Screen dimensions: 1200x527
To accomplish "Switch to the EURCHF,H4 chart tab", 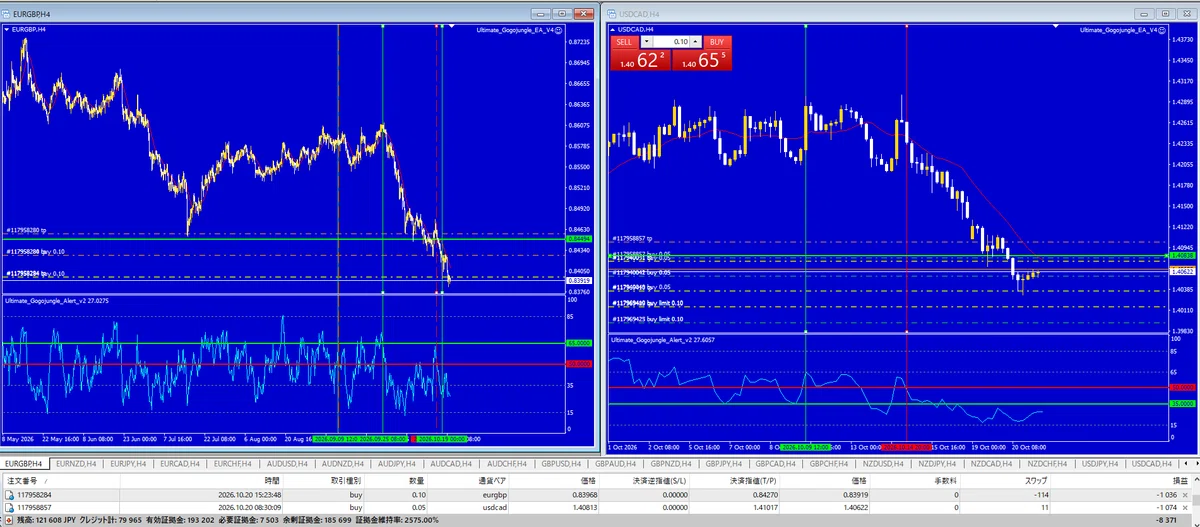I will coord(234,464).
